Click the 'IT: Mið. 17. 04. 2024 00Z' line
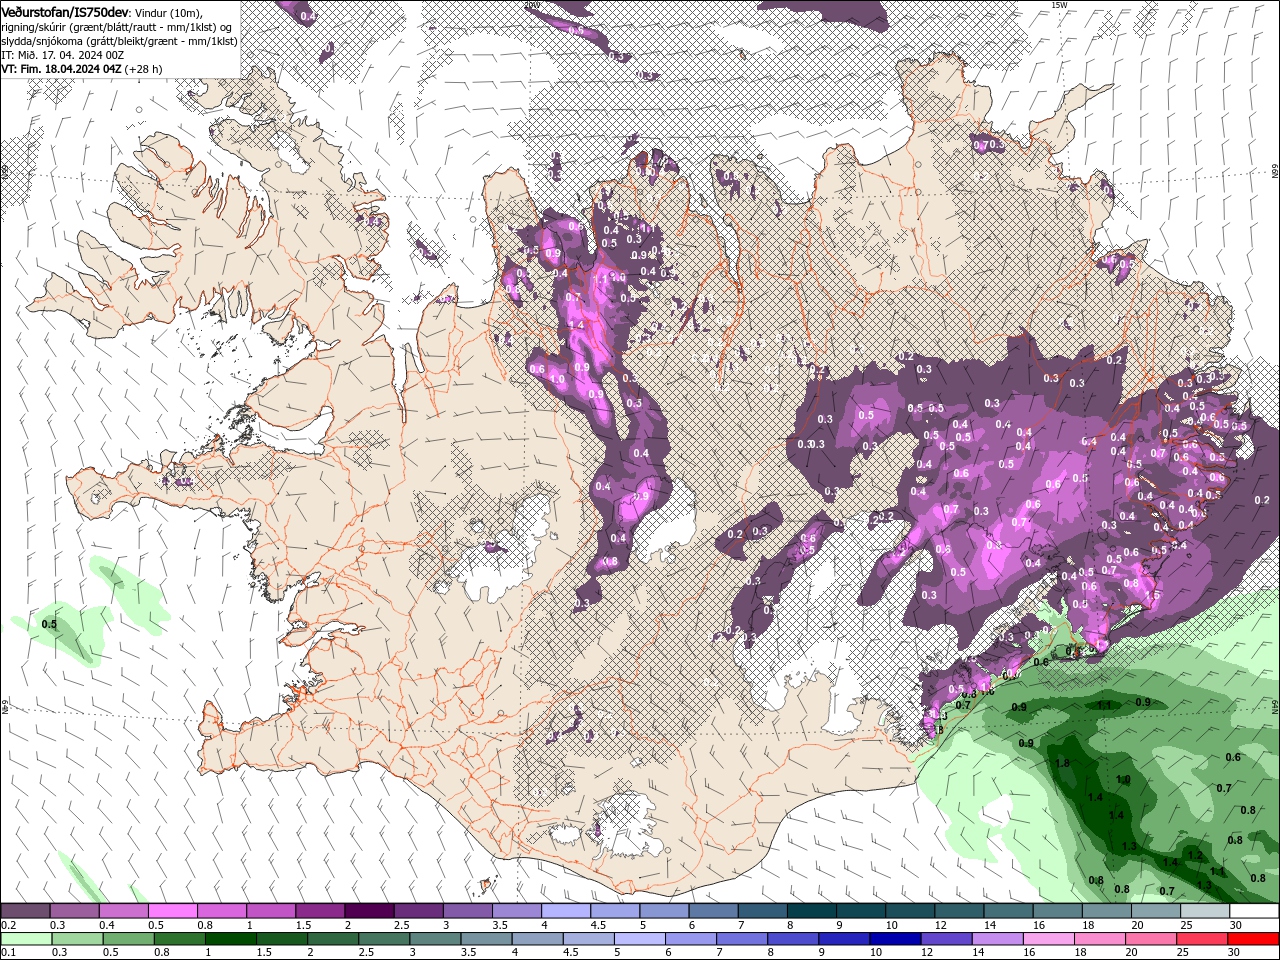Screen dimensions: 1280x960 click(63, 55)
